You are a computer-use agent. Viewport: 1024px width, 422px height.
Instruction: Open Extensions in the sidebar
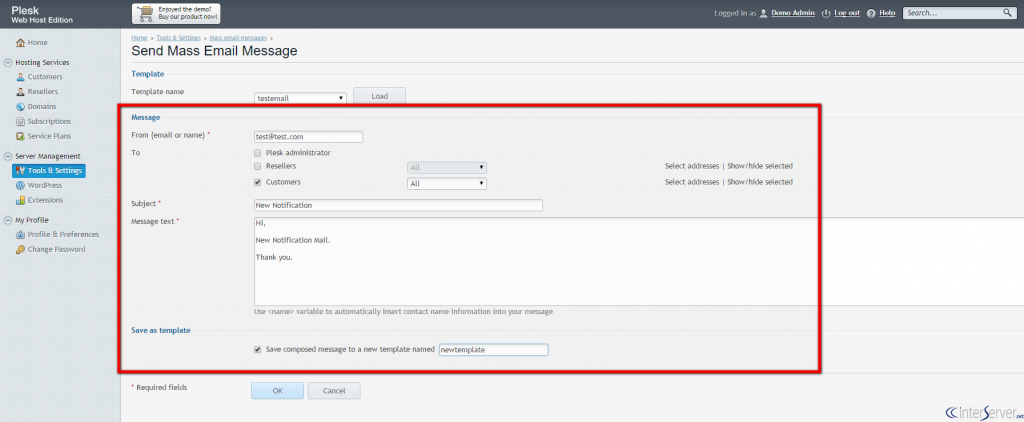pos(45,201)
